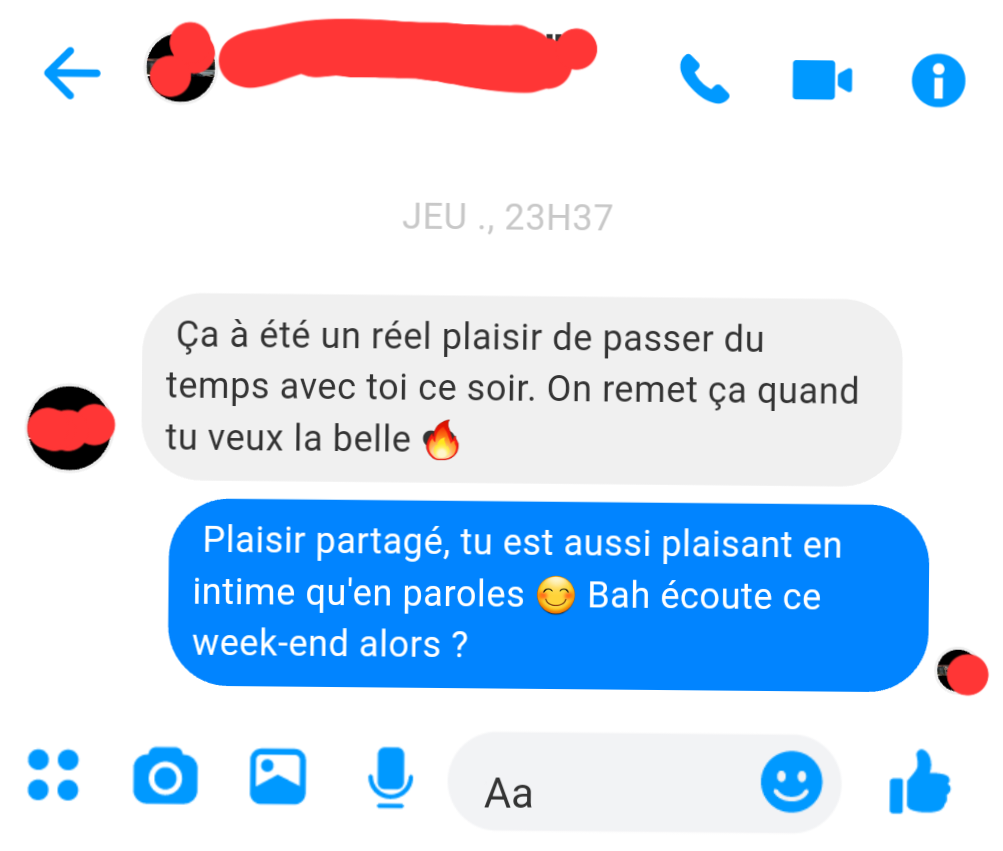
Task: Open the camera to take a photo
Action: 165,775
